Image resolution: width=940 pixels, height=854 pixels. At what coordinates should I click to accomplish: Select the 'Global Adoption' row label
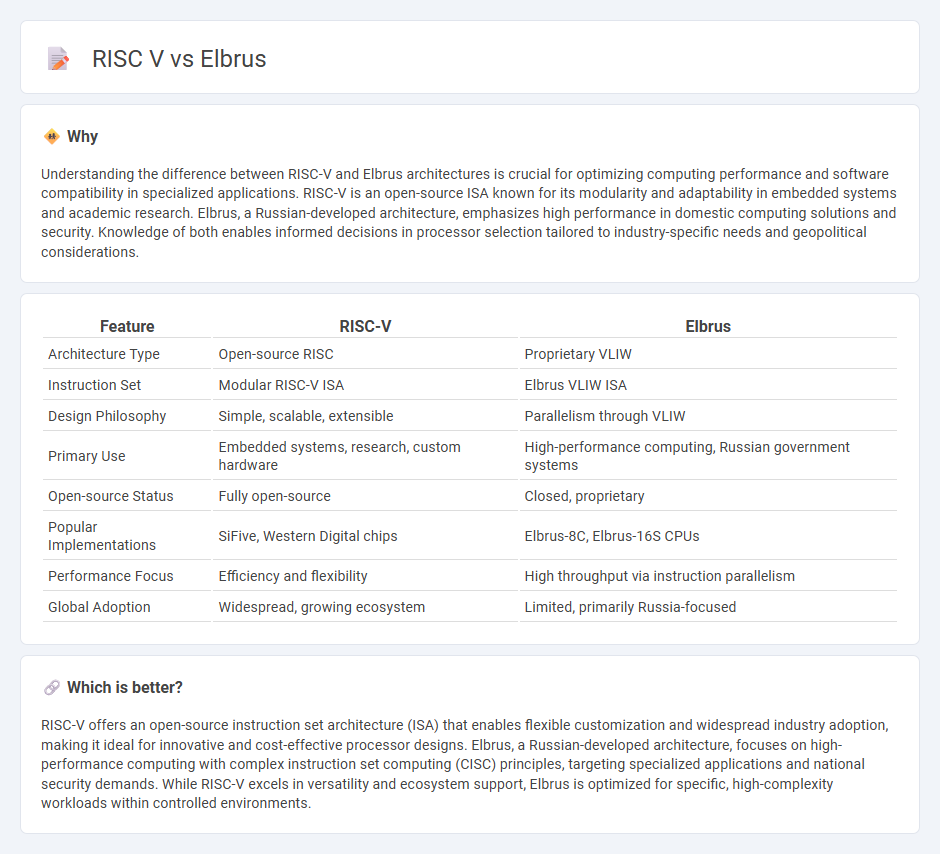pyautogui.click(x=99, y=607)
